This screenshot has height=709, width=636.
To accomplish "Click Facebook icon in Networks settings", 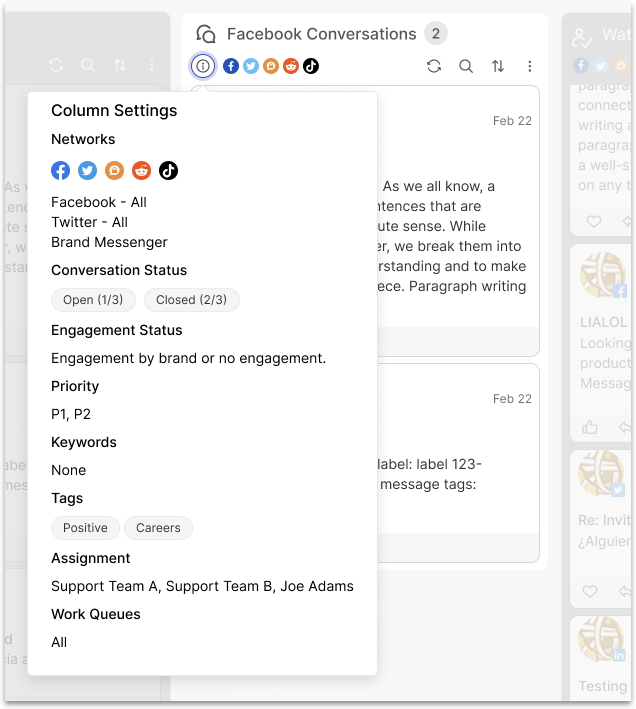I will pos(61,170).
